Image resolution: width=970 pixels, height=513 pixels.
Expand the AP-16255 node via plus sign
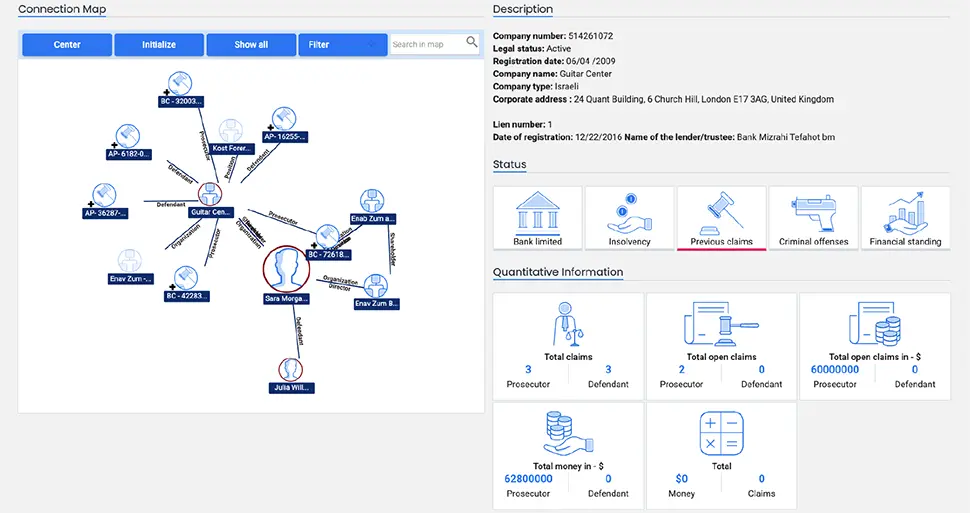(270, 128)
